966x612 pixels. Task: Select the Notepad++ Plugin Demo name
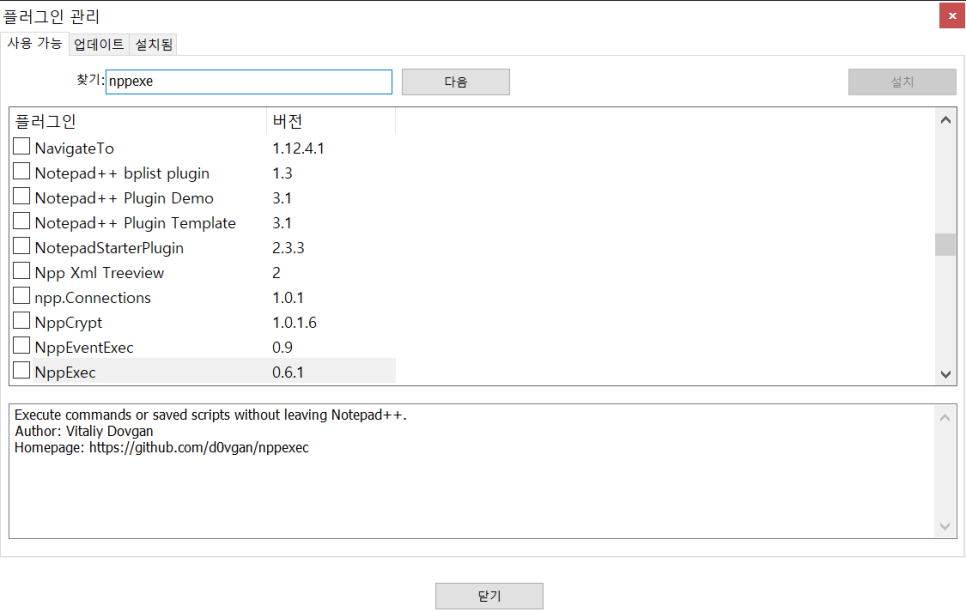124,198
